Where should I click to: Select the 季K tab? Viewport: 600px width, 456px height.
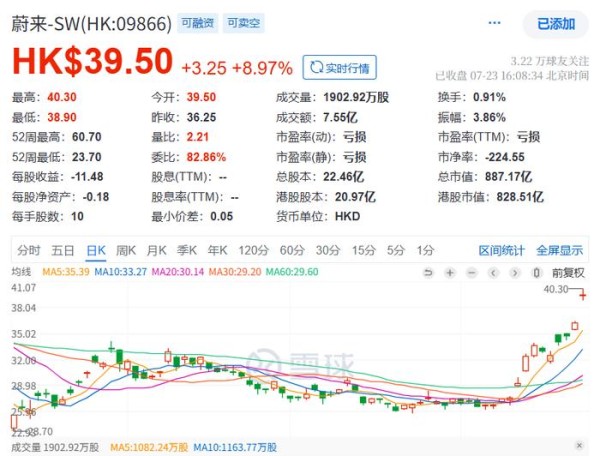click(187, 251)
